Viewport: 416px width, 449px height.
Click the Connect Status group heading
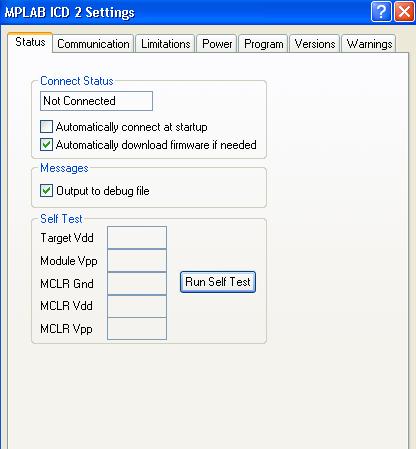77,81
